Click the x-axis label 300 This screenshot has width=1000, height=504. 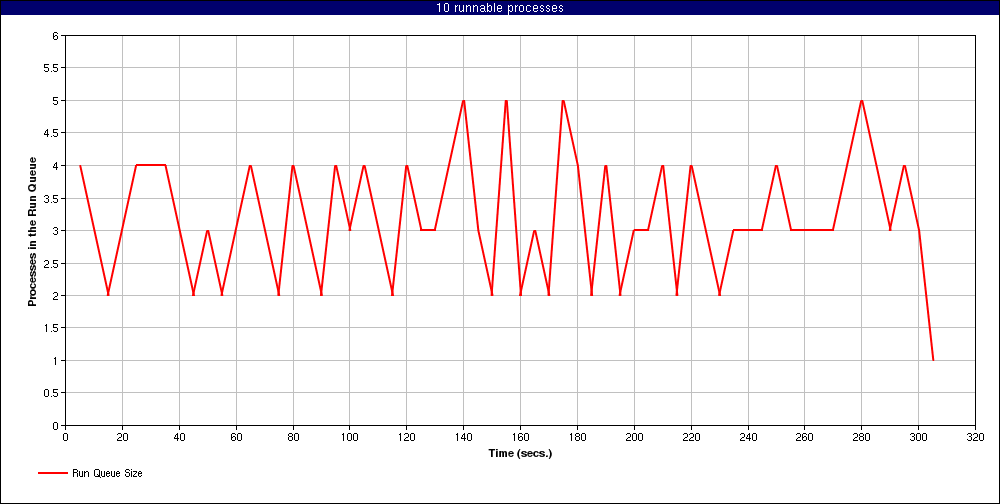pyautogui.click(x=918, y=437)
